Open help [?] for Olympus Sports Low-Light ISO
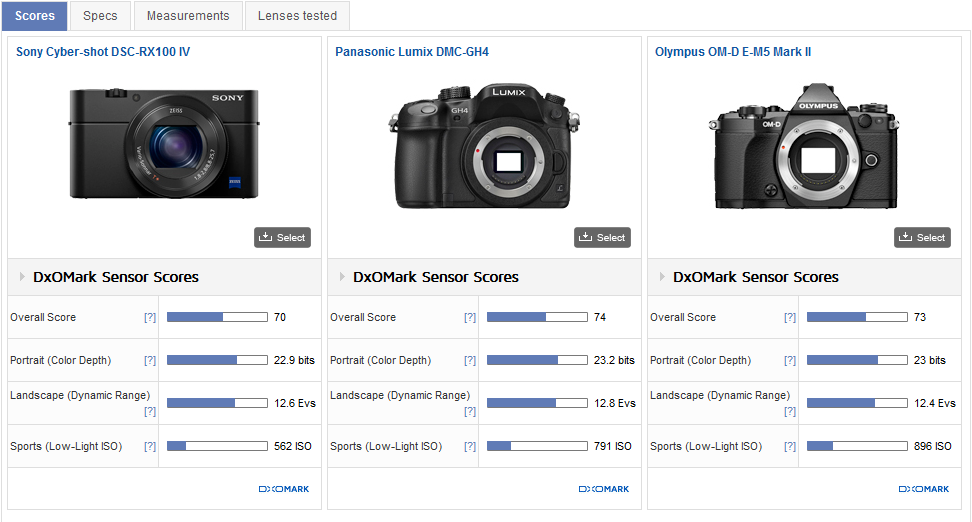The image size is (972, 522). tap(790, 446)
